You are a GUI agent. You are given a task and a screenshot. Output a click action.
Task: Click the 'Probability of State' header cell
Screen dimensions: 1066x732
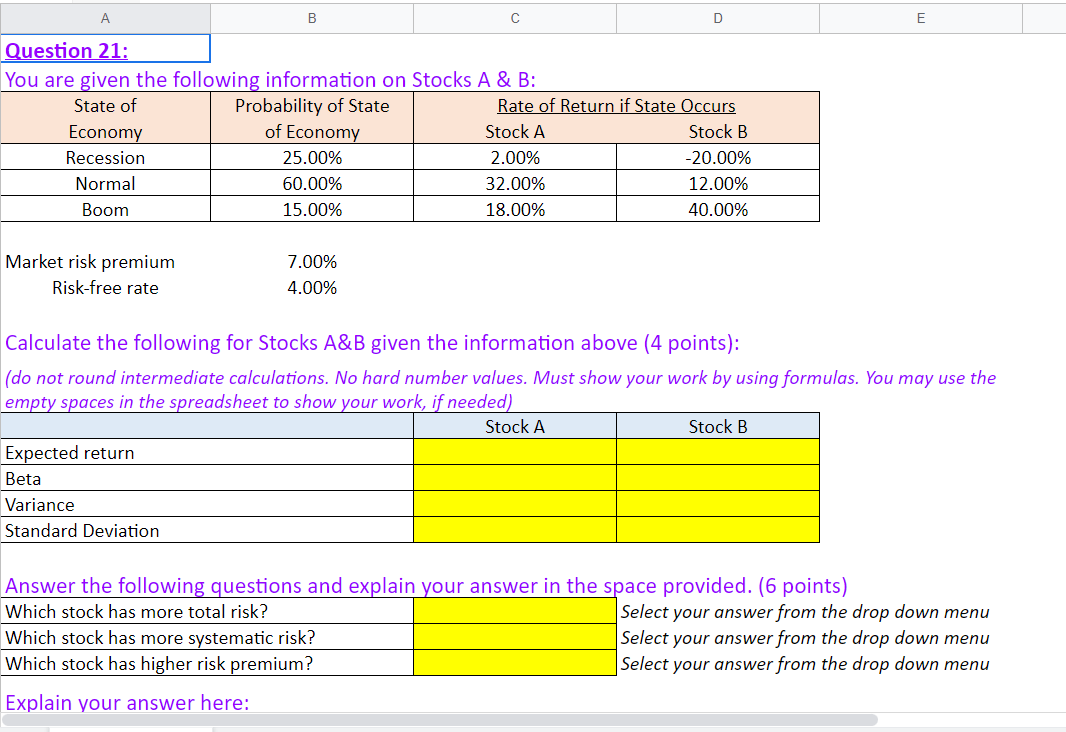(x=312, y=106)
